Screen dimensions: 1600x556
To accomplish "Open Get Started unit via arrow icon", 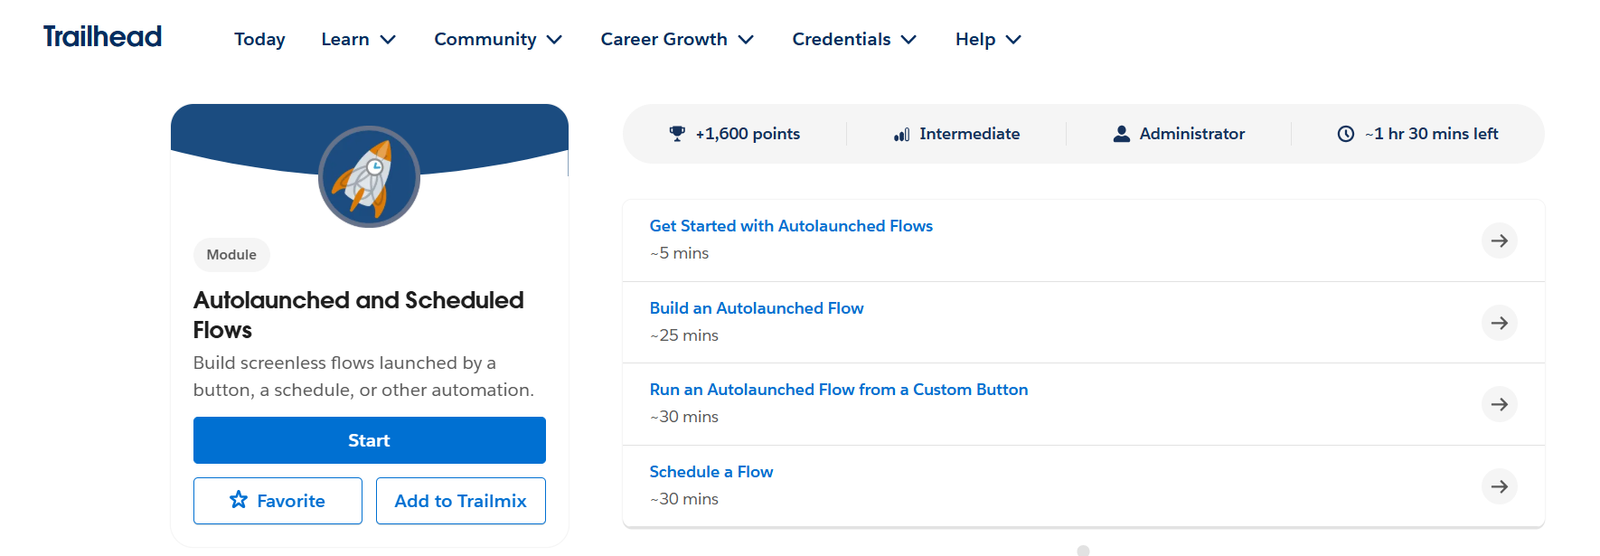I will [1499, 240].
